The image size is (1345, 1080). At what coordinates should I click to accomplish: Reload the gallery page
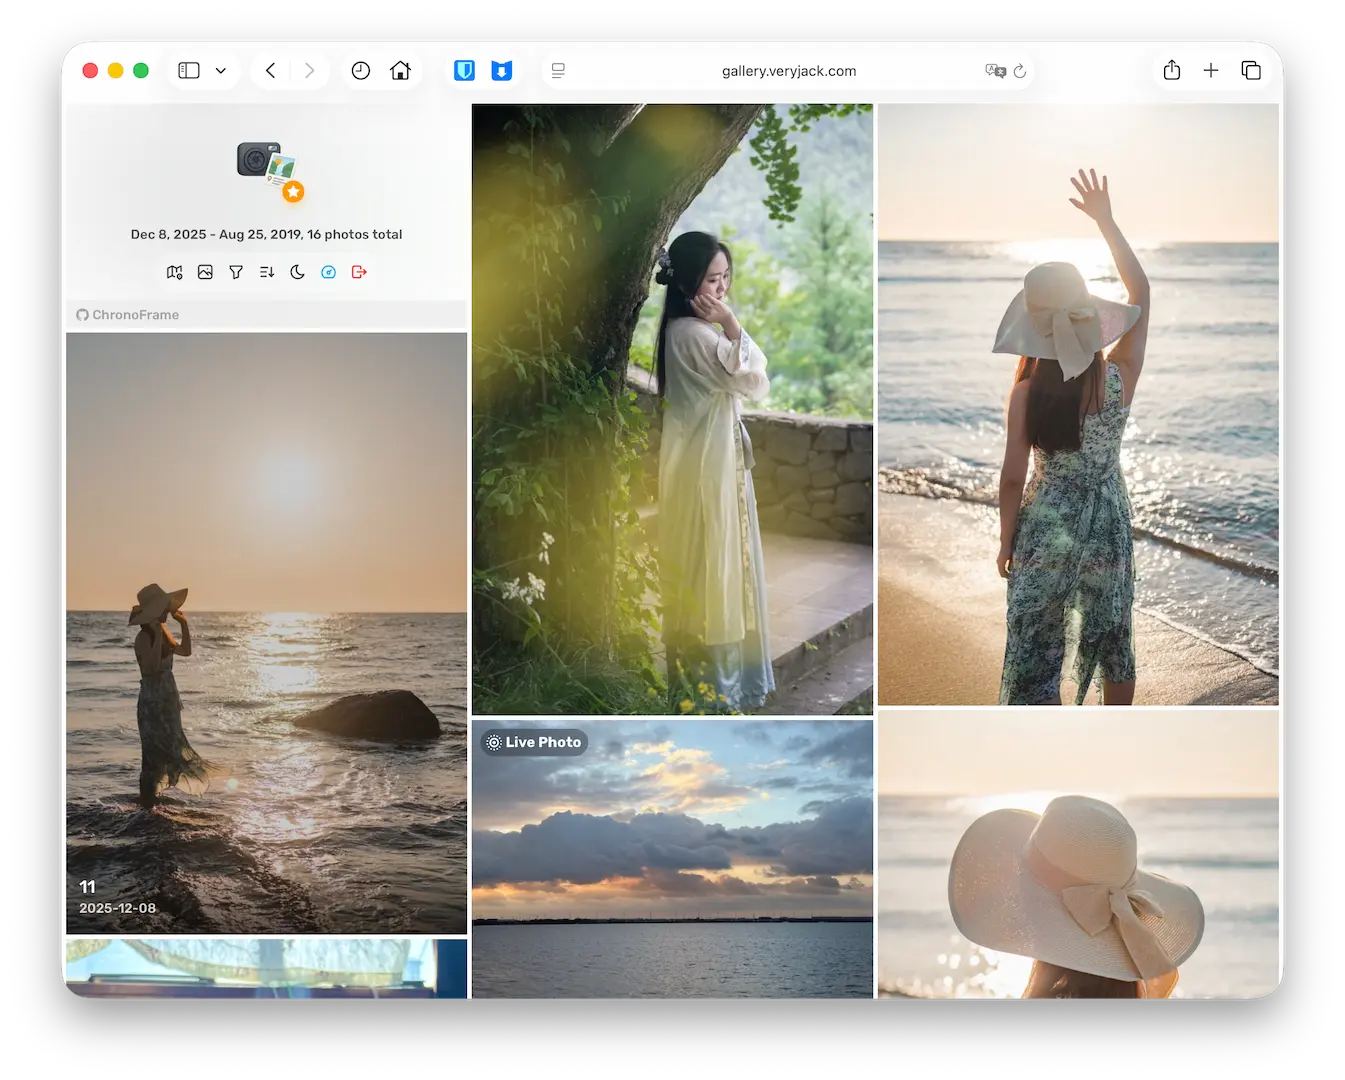(1020, 71)
